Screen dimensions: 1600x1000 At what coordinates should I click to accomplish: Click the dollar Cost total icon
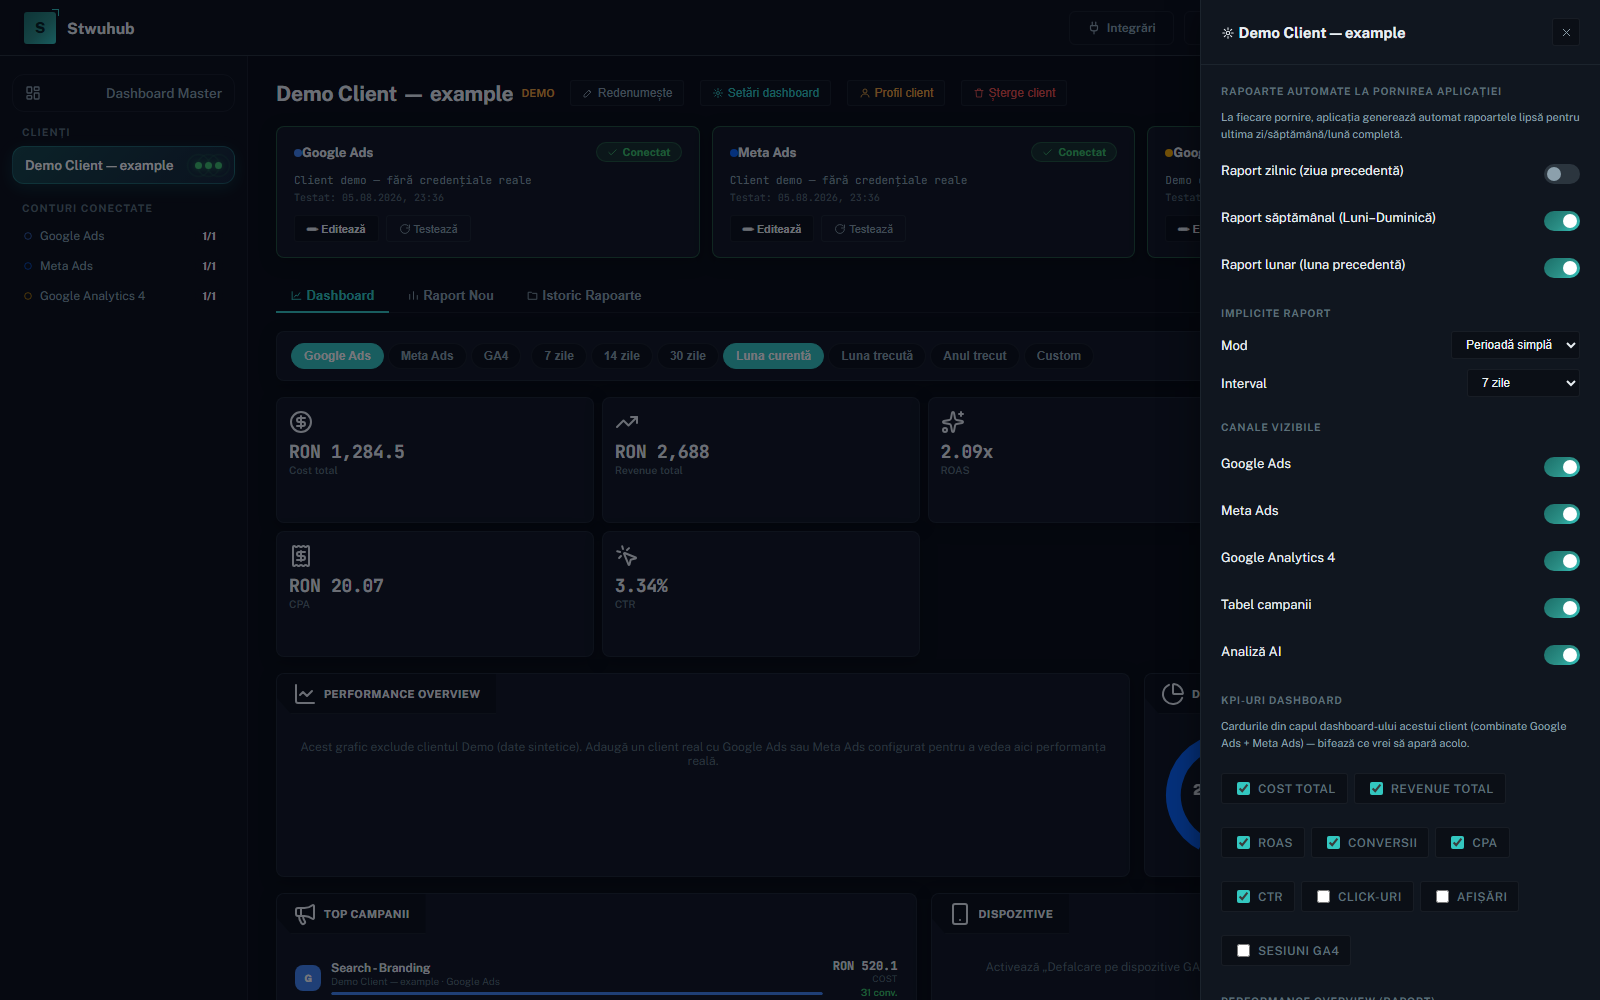[x=301, y=422]
